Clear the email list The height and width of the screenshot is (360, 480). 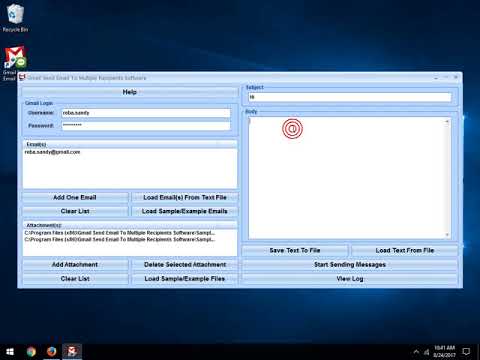click(75, 211)
